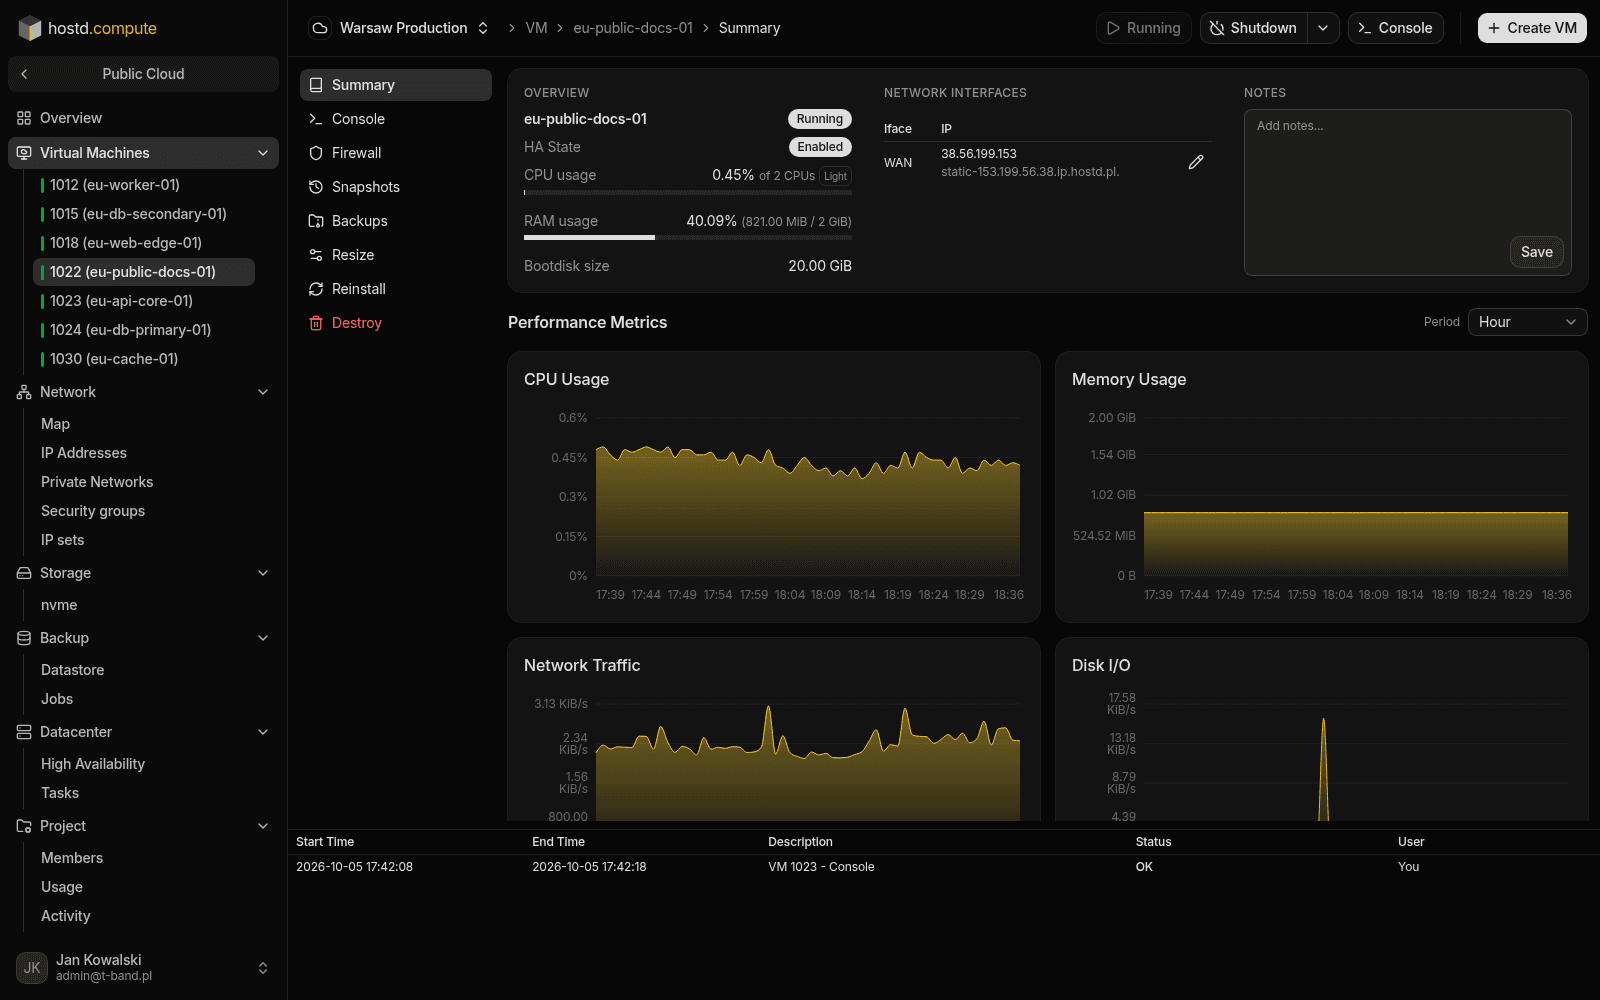
Task: Click the Warsaw Production cloud icon
Action: point(320,28)
